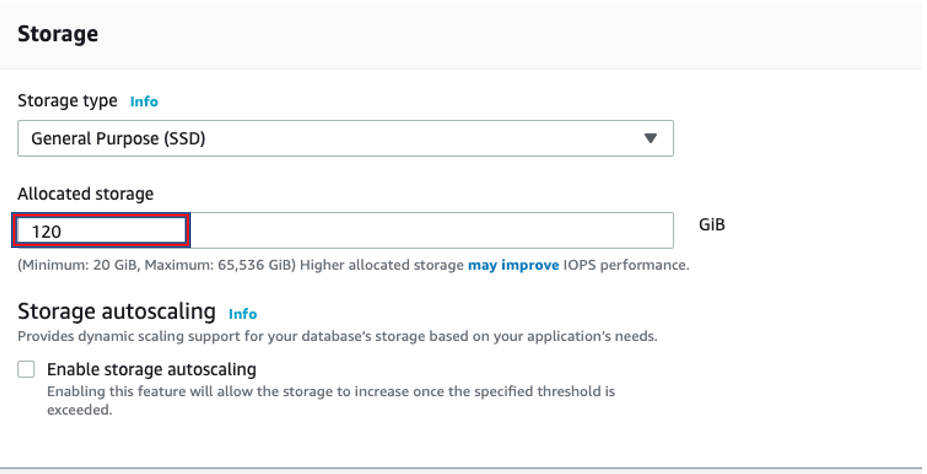Screen dimensions: 927x474
Task: Click the 120 value in Allocated storage
Action: tap(47, 231)
